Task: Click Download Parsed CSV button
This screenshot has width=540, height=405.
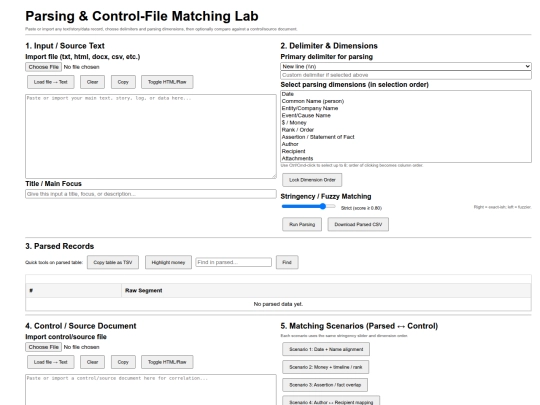Action: click(358, 225)
